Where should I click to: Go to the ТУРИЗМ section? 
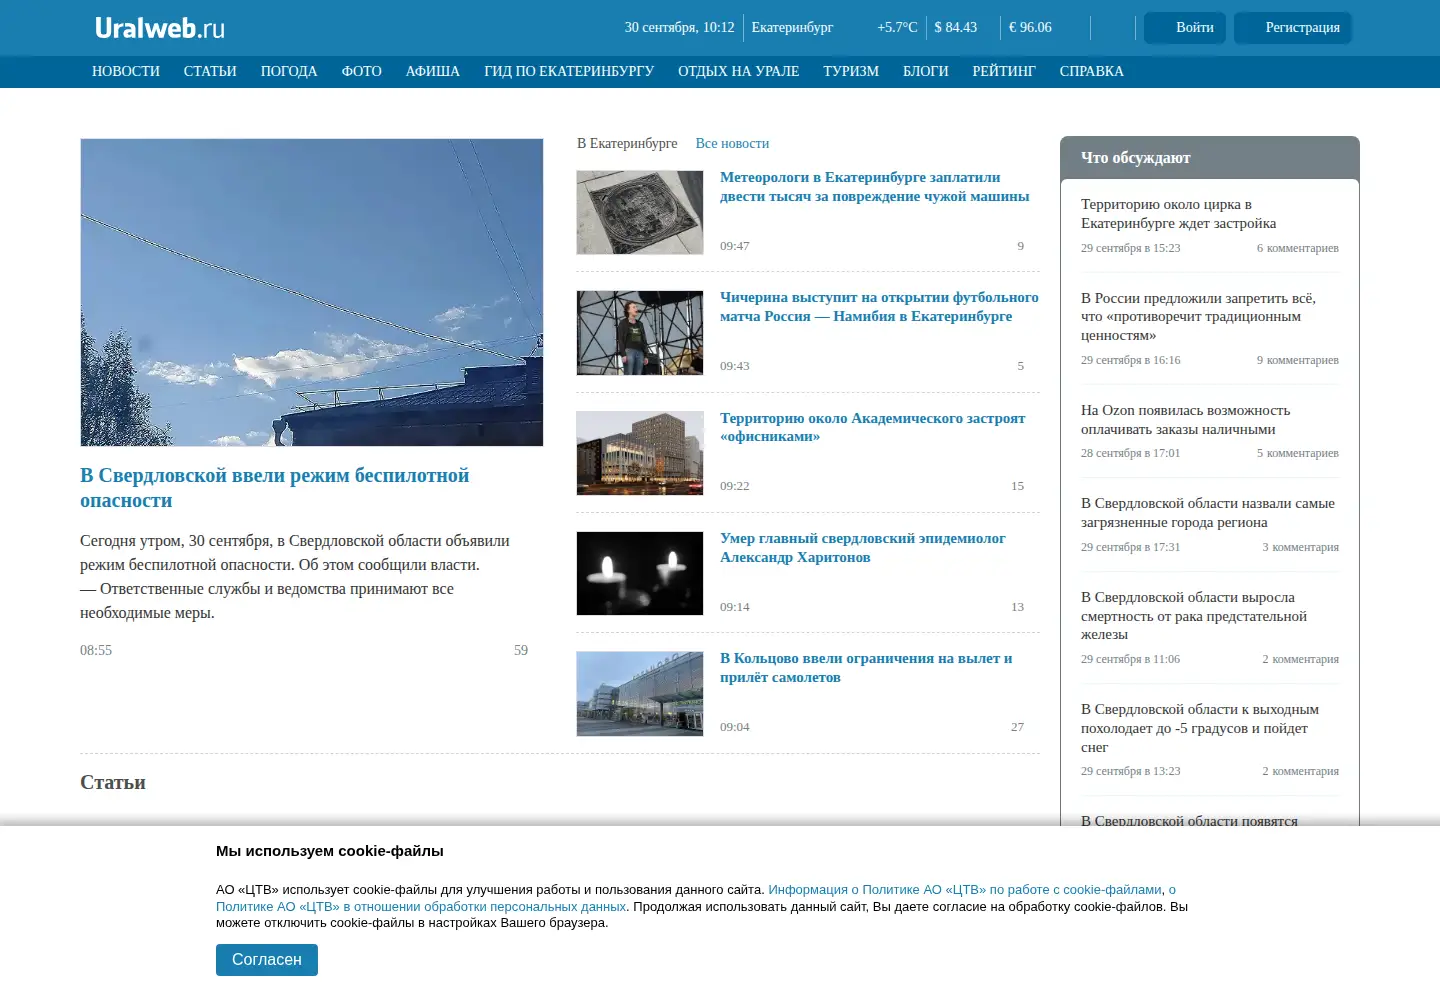(851, 72)
